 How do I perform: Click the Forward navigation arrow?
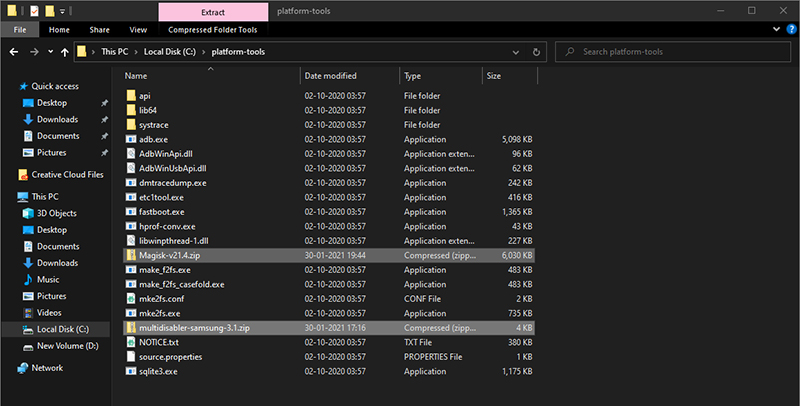[34, 52]
